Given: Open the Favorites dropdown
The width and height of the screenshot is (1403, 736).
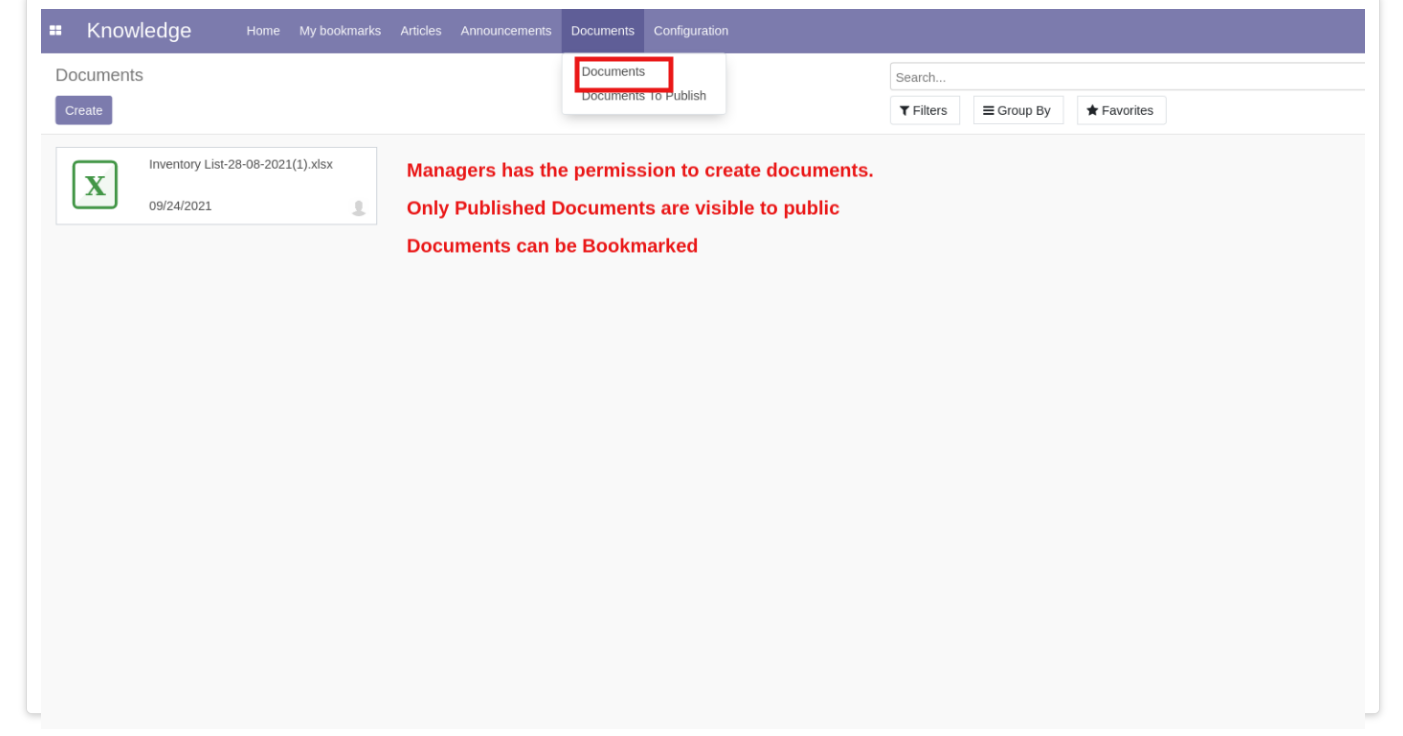Looking at the screenshot, I should click(1121, 110).
